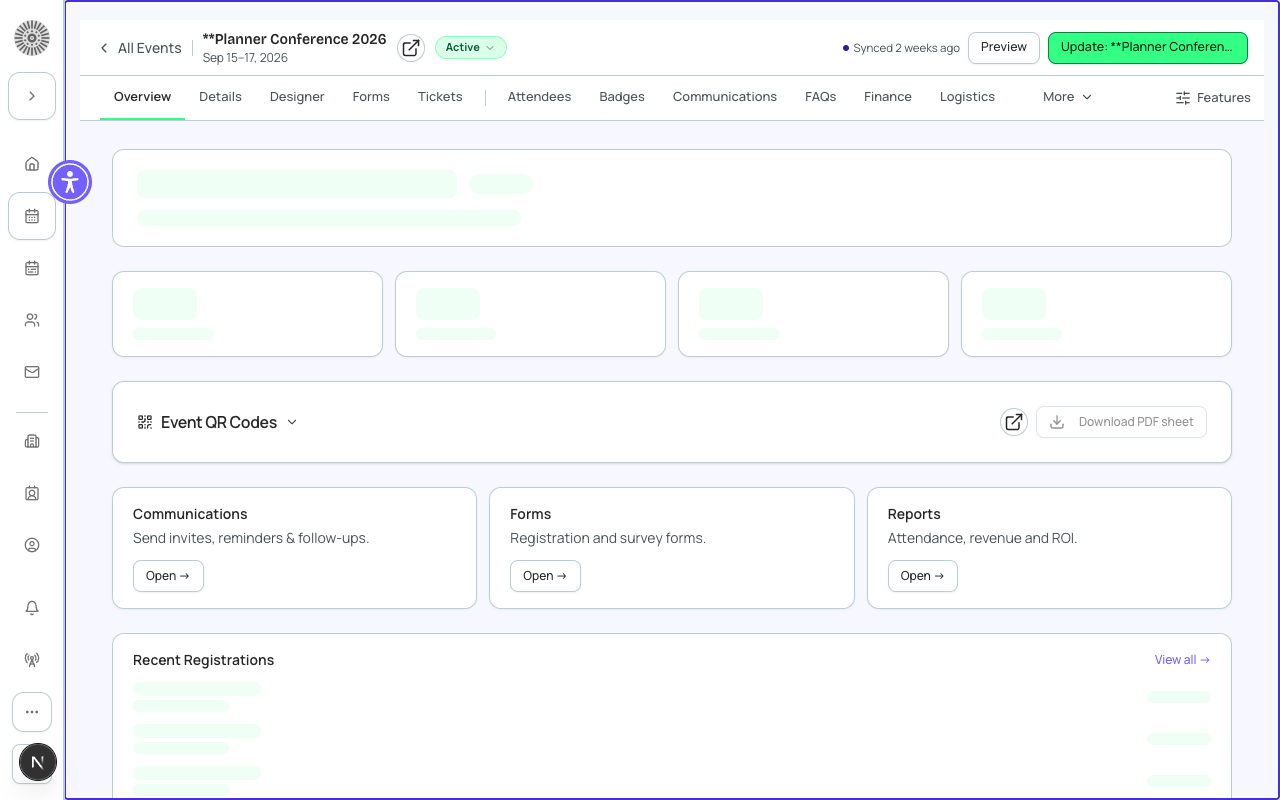Screen dimensions: 1280x800
Task: Open the user profile circle icon
Action: 32,545
